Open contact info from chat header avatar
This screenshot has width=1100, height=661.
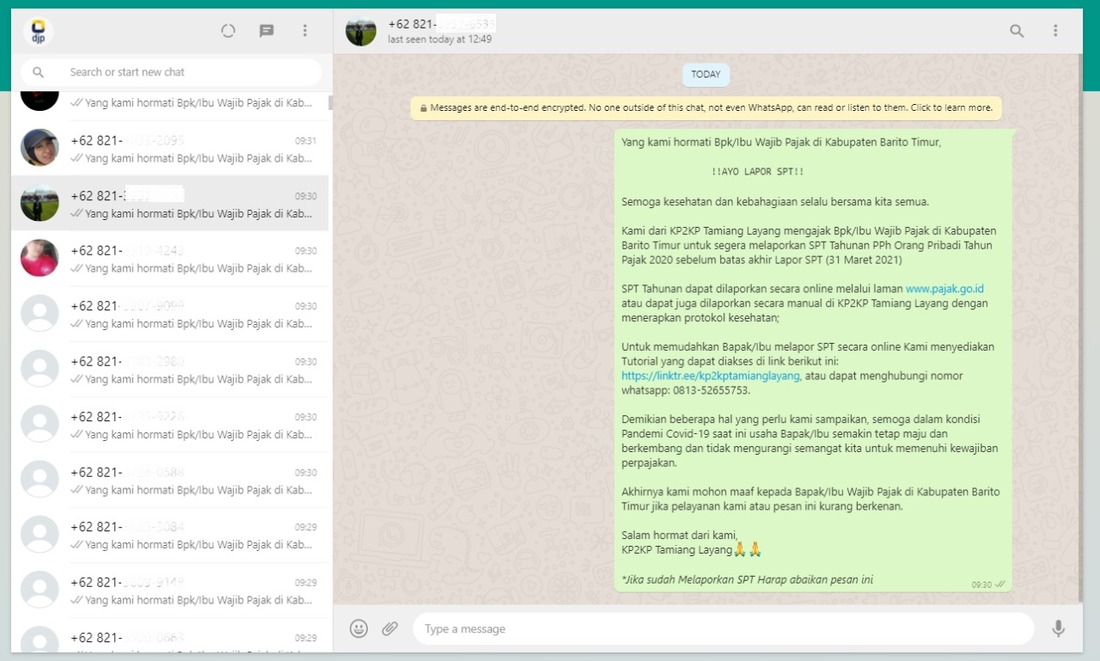[361, 31]
